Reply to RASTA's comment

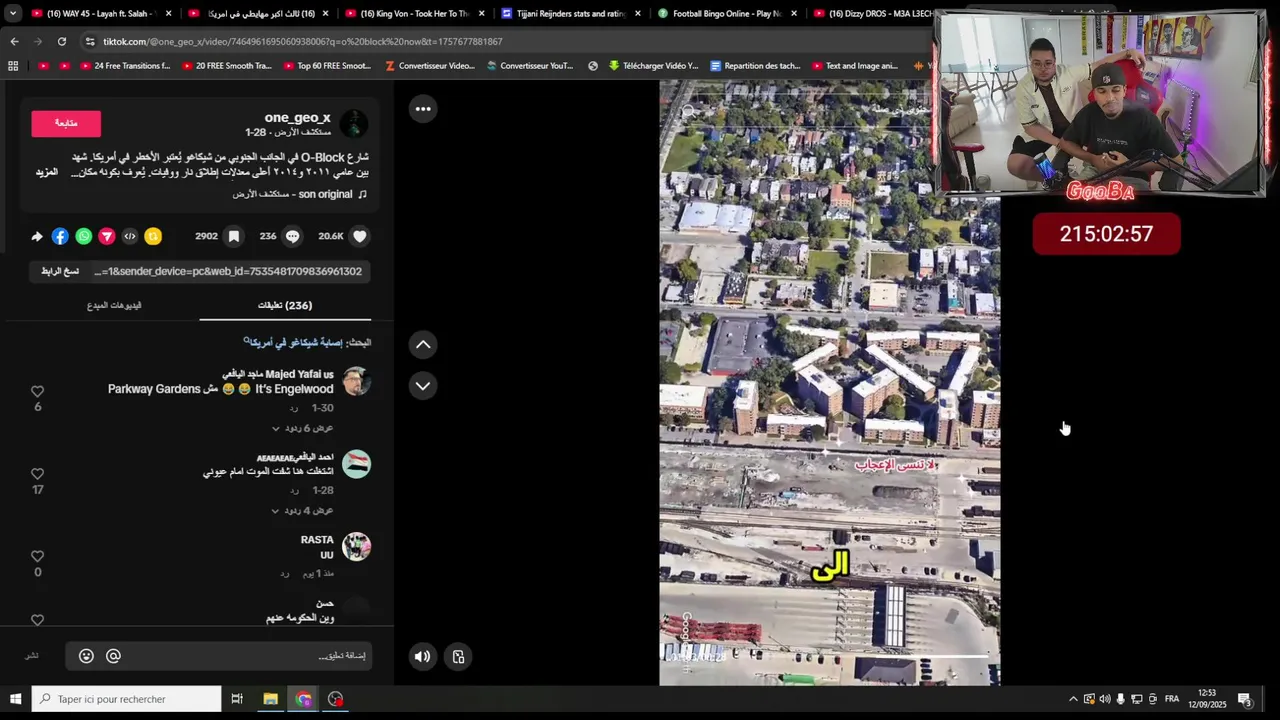[x=284, y=573]
